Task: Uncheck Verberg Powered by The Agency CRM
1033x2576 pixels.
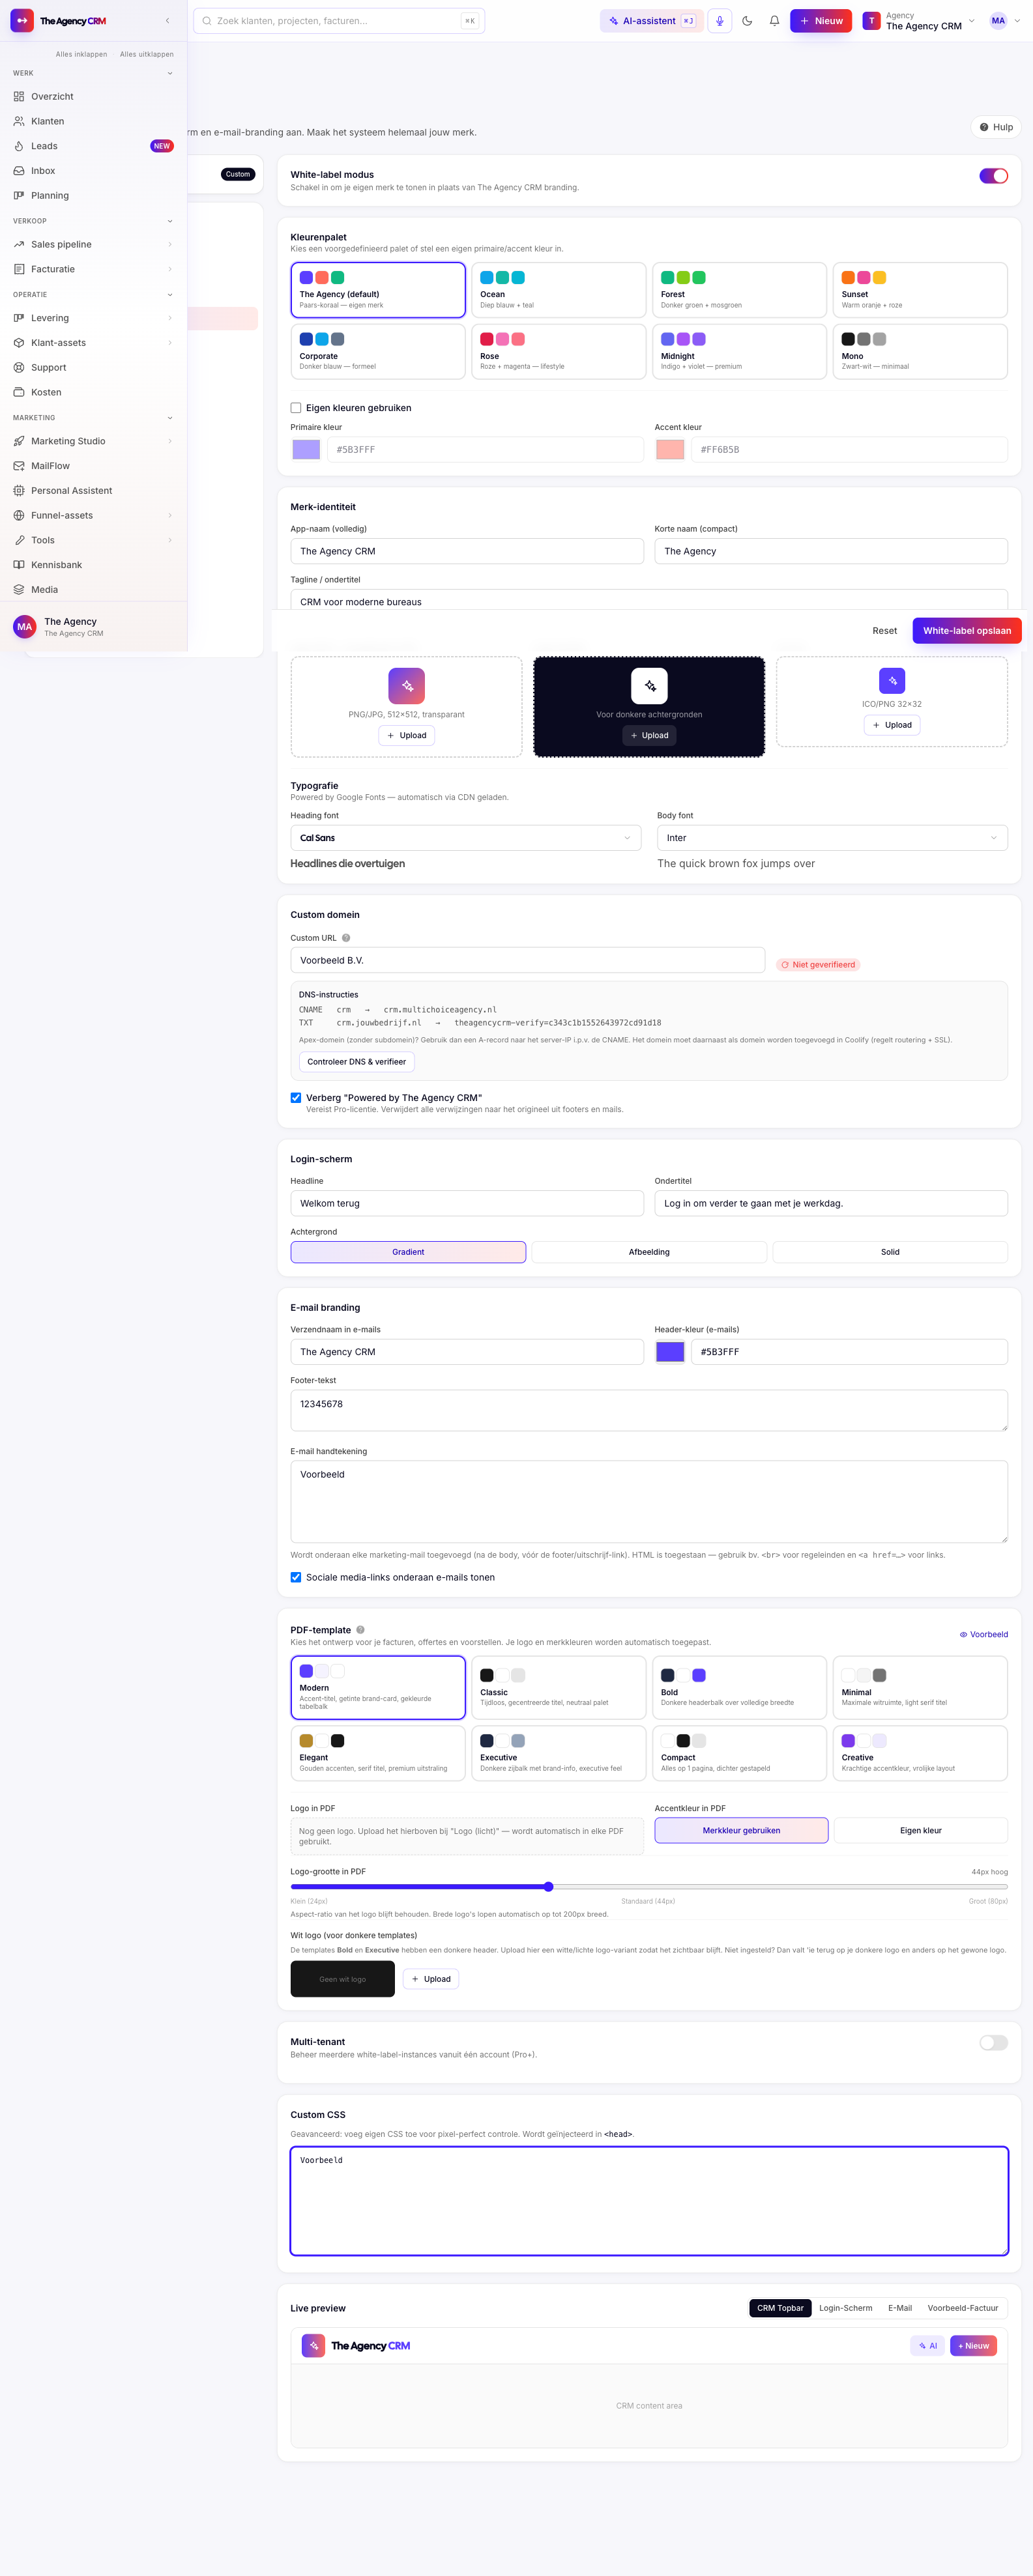Action: point(296,1098)
